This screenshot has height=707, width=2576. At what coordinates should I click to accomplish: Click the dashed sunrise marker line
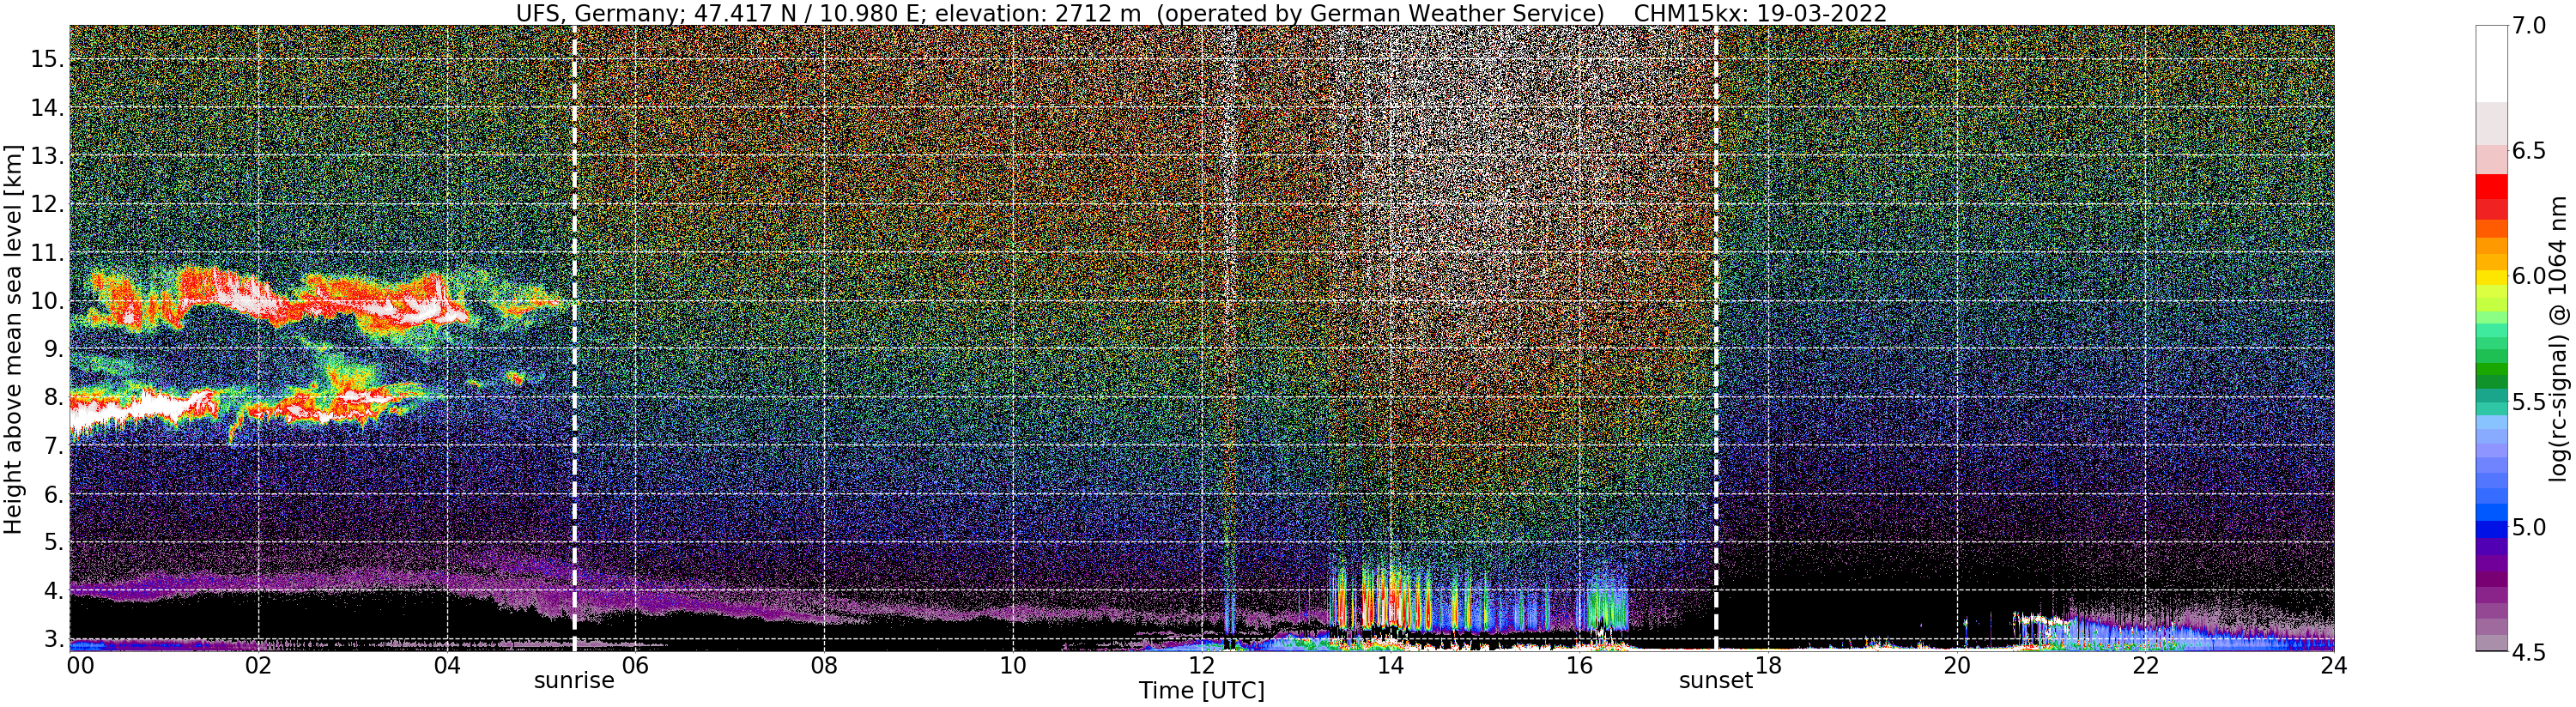point(574,338)
